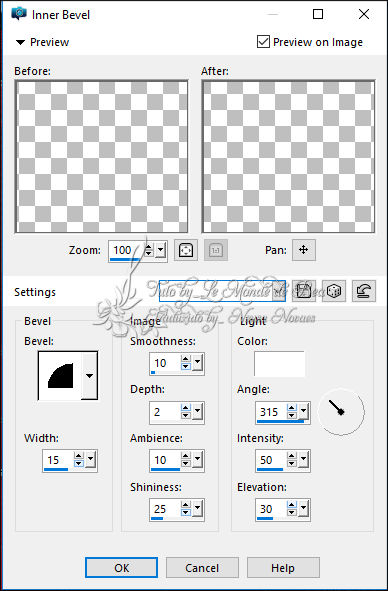388x591 pixels.
Task: Click the Randomize parameters dice icon
Action: coord(334,291)
